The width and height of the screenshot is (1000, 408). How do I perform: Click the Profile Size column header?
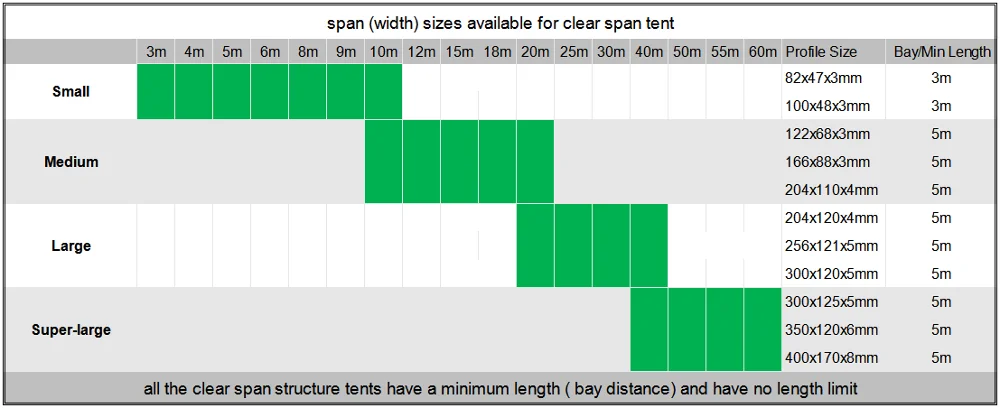pos(820,52)
